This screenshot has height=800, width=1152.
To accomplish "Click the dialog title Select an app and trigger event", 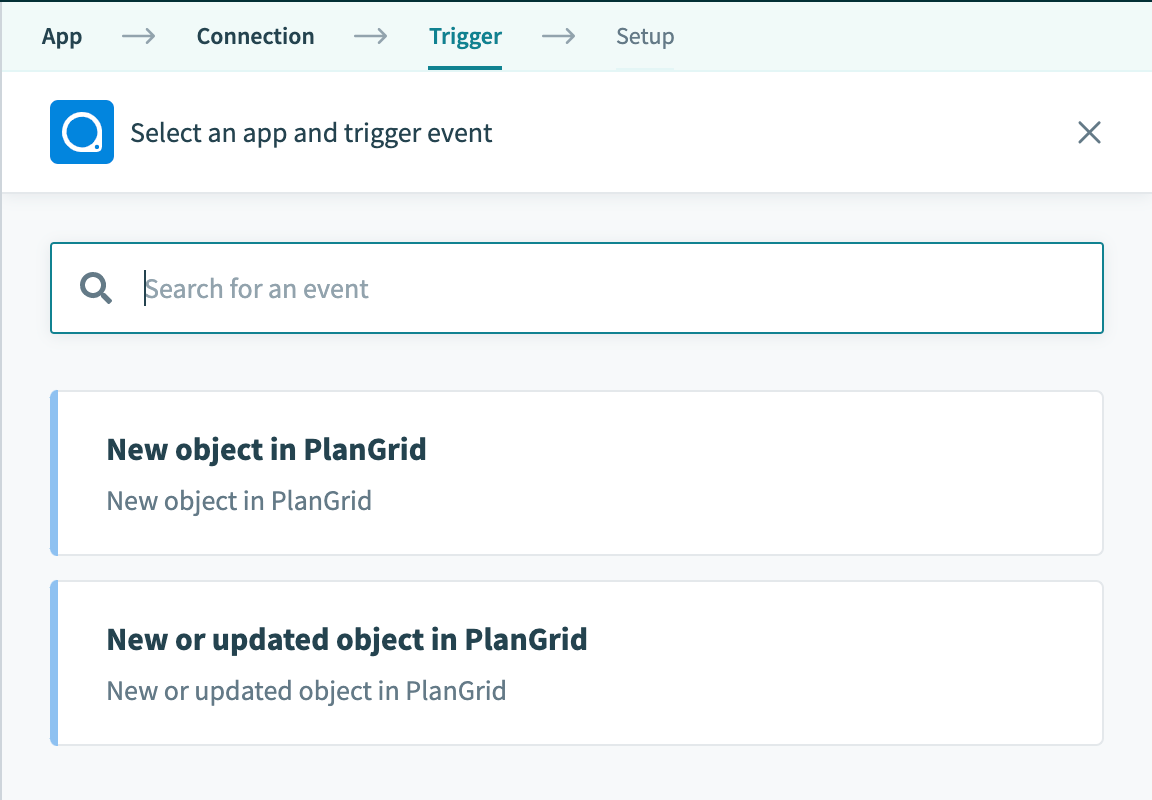I will (311, 132).
